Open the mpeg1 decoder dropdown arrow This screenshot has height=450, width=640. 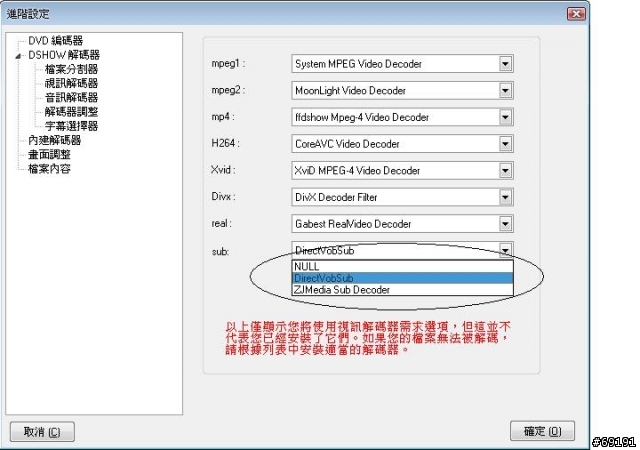click(505, 64)
